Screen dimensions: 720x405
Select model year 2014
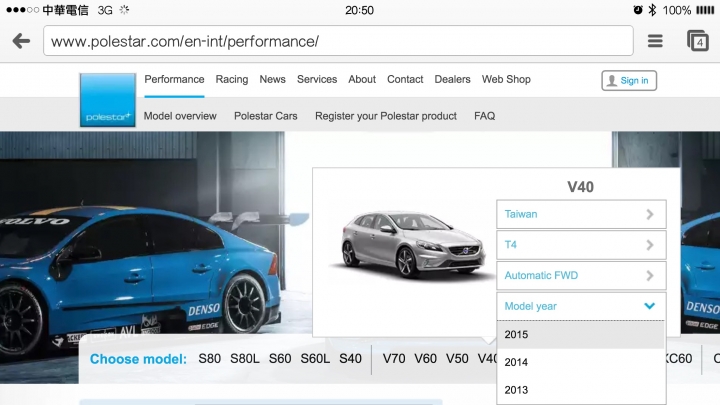coord(581,362)
